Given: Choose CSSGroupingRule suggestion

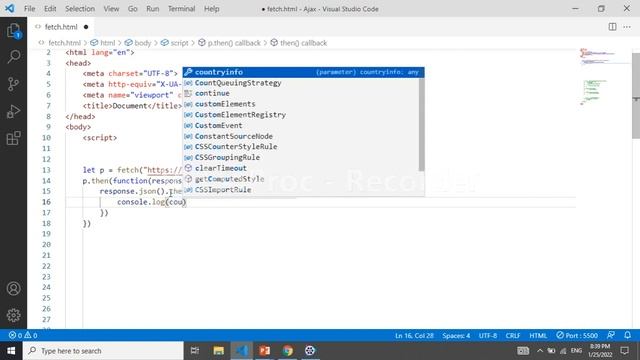Looking at the screenshot, I should click(301, 158).
